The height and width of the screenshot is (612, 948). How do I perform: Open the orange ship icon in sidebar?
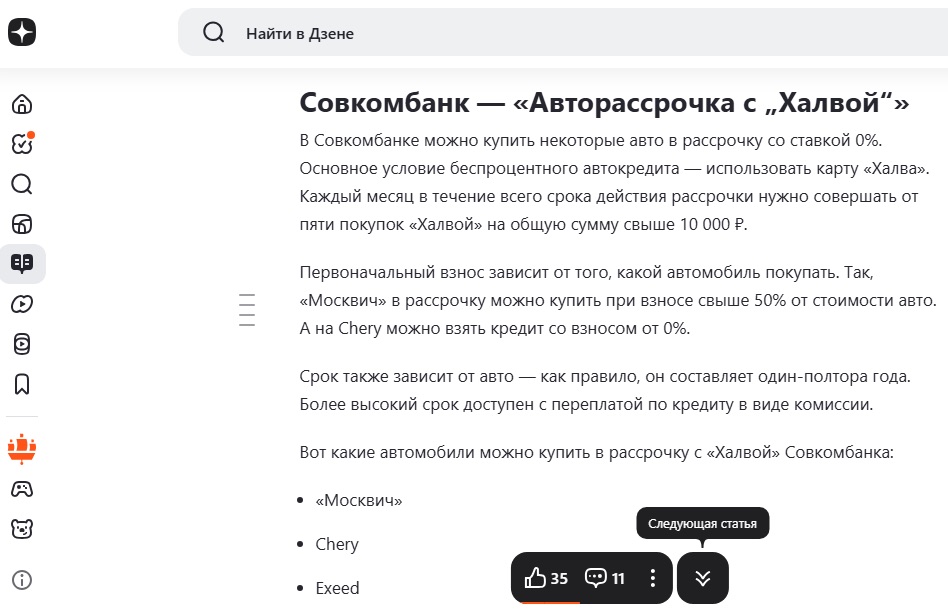[x=22, y=449]
